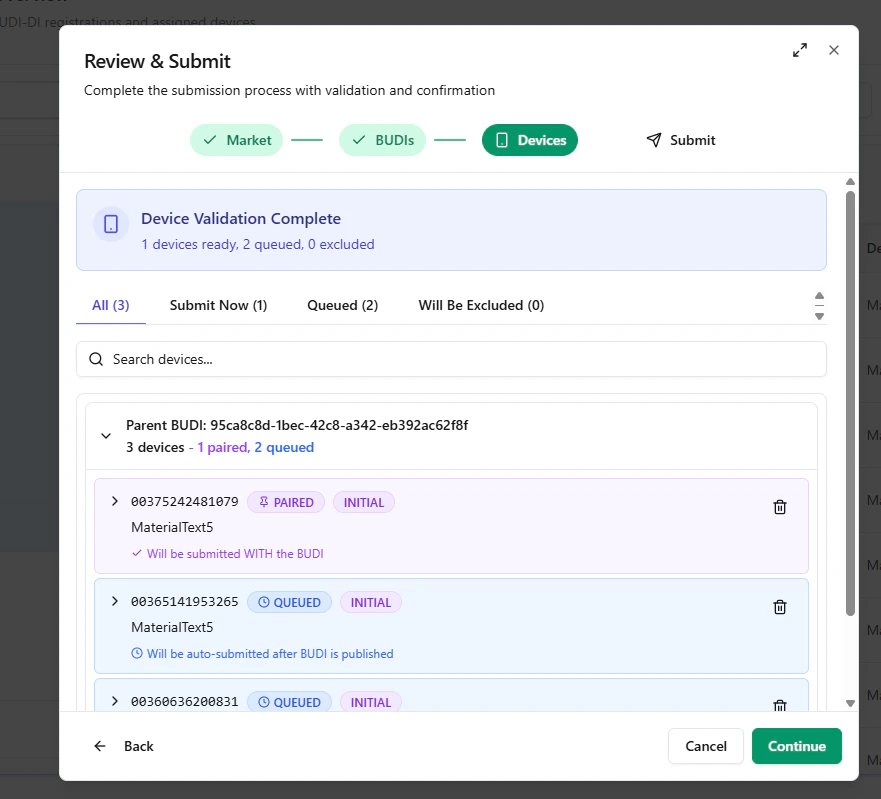Click device number 00375242481079

coord(184,501)
